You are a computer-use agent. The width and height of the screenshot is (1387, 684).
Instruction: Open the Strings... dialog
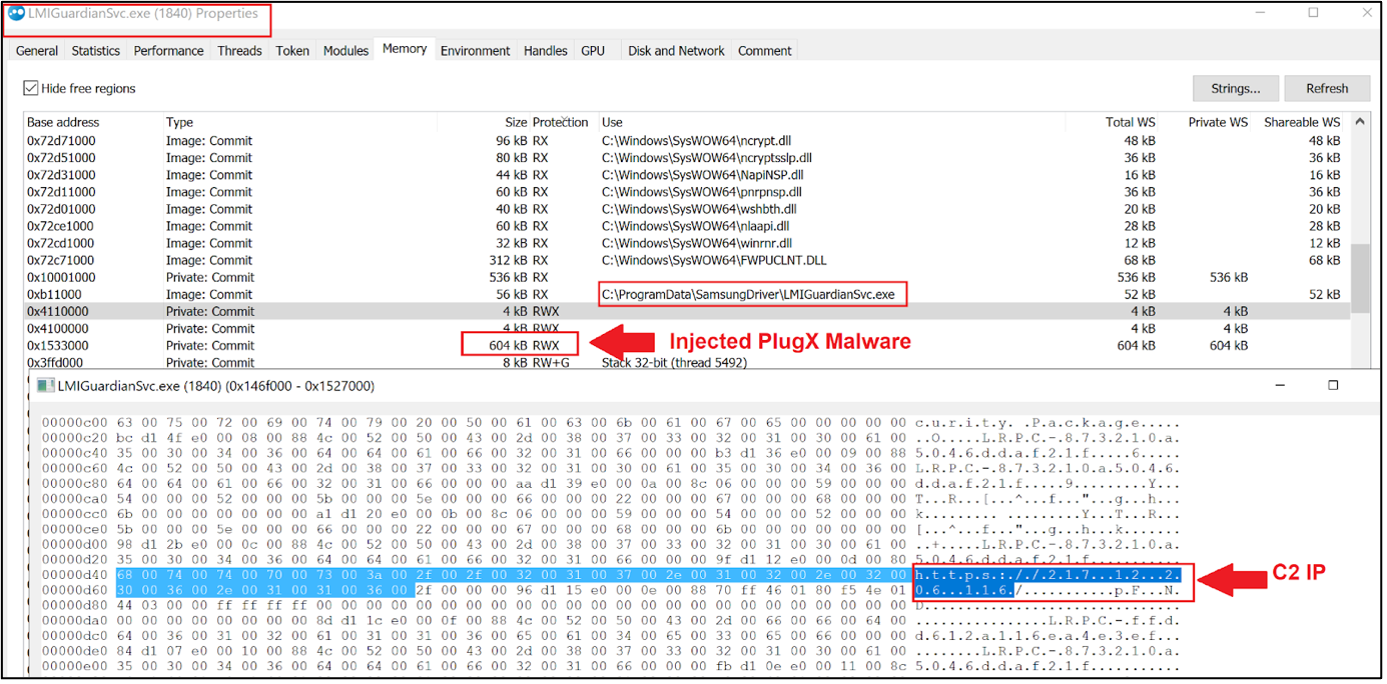pyautogui.click(x=1235, y=88)
